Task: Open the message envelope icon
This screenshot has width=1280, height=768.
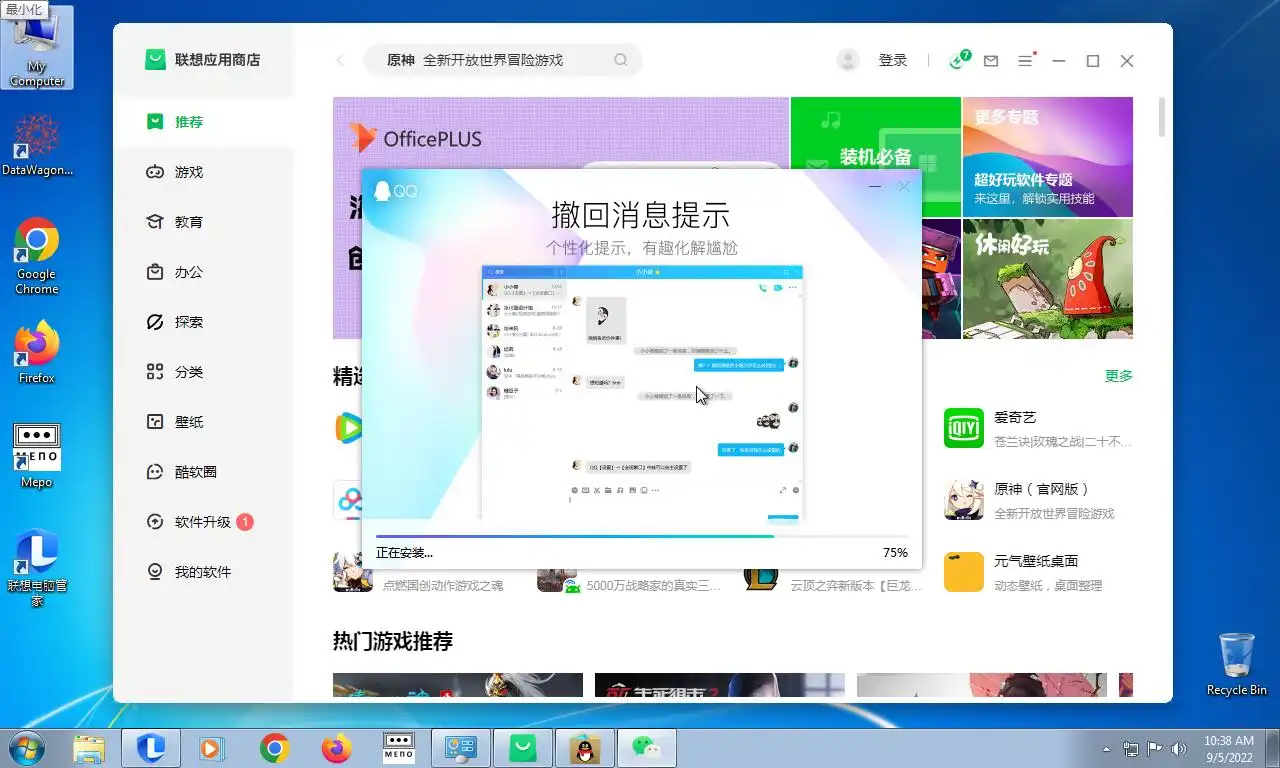Action: (991, 61)
